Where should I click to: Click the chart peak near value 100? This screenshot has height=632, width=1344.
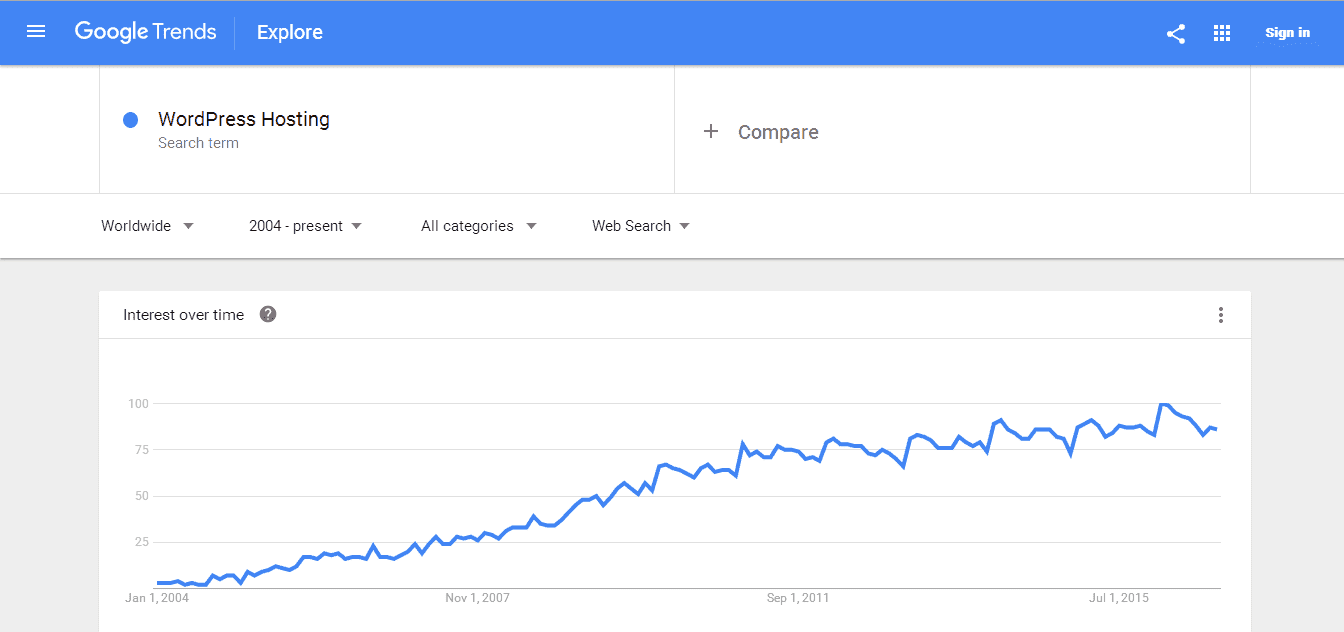(x=1163, y=404)
